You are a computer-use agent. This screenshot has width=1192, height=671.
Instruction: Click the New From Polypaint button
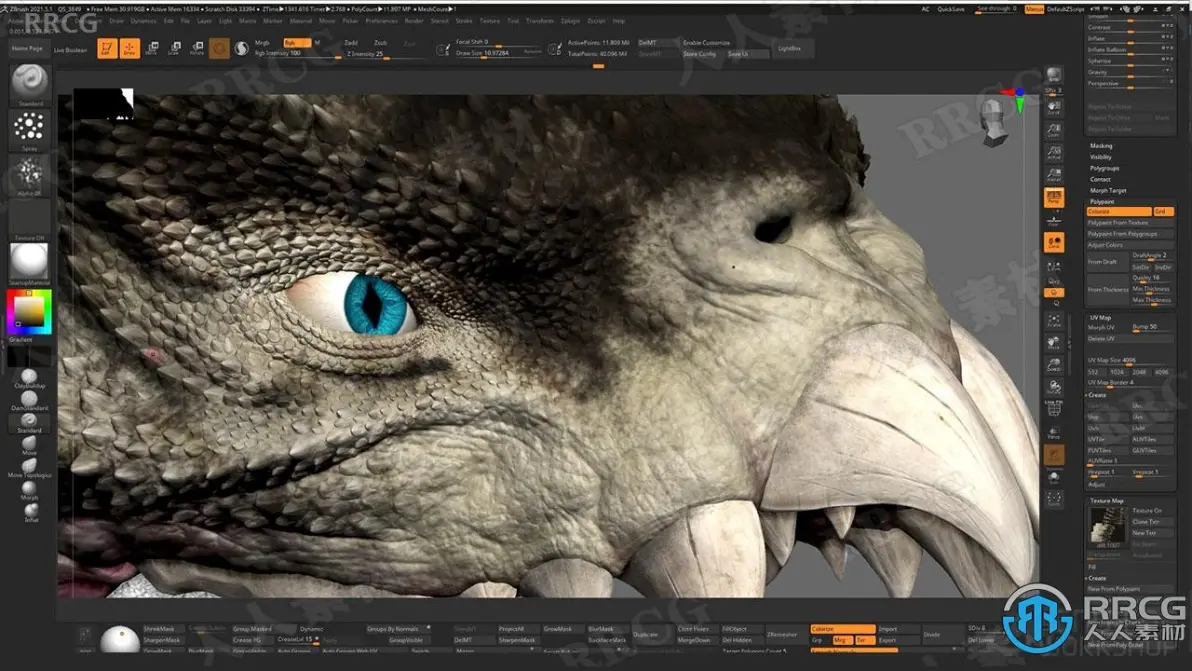pyautogui.click(x=1130, y=589)
